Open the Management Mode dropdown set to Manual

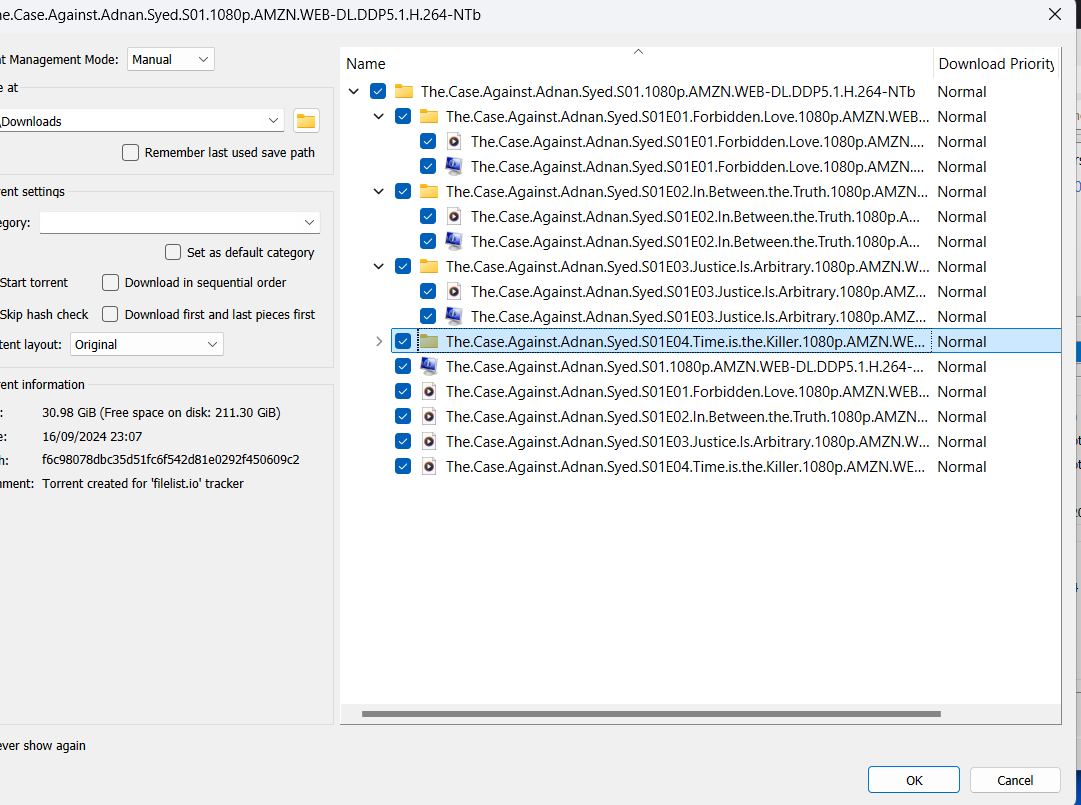tap(171, 60)
